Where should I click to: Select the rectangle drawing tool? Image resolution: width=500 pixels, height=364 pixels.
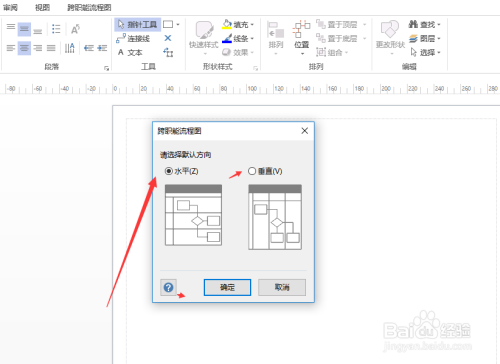168,24
